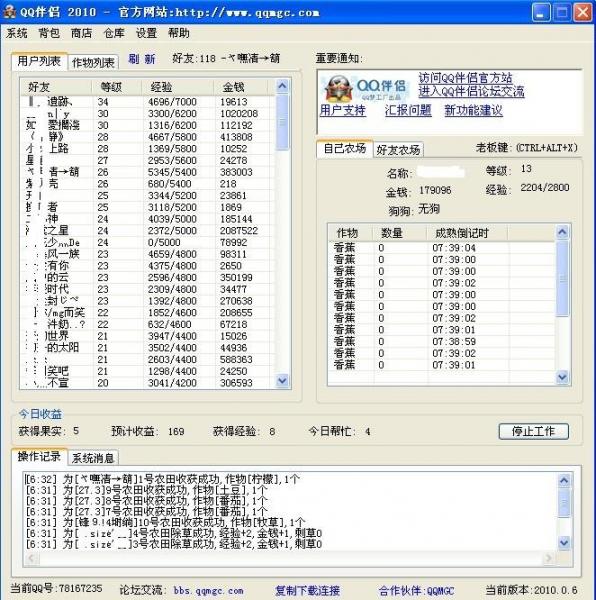The image size is (596, 600).
Task: Open the 商店 menu
Action: coord(81,33)
